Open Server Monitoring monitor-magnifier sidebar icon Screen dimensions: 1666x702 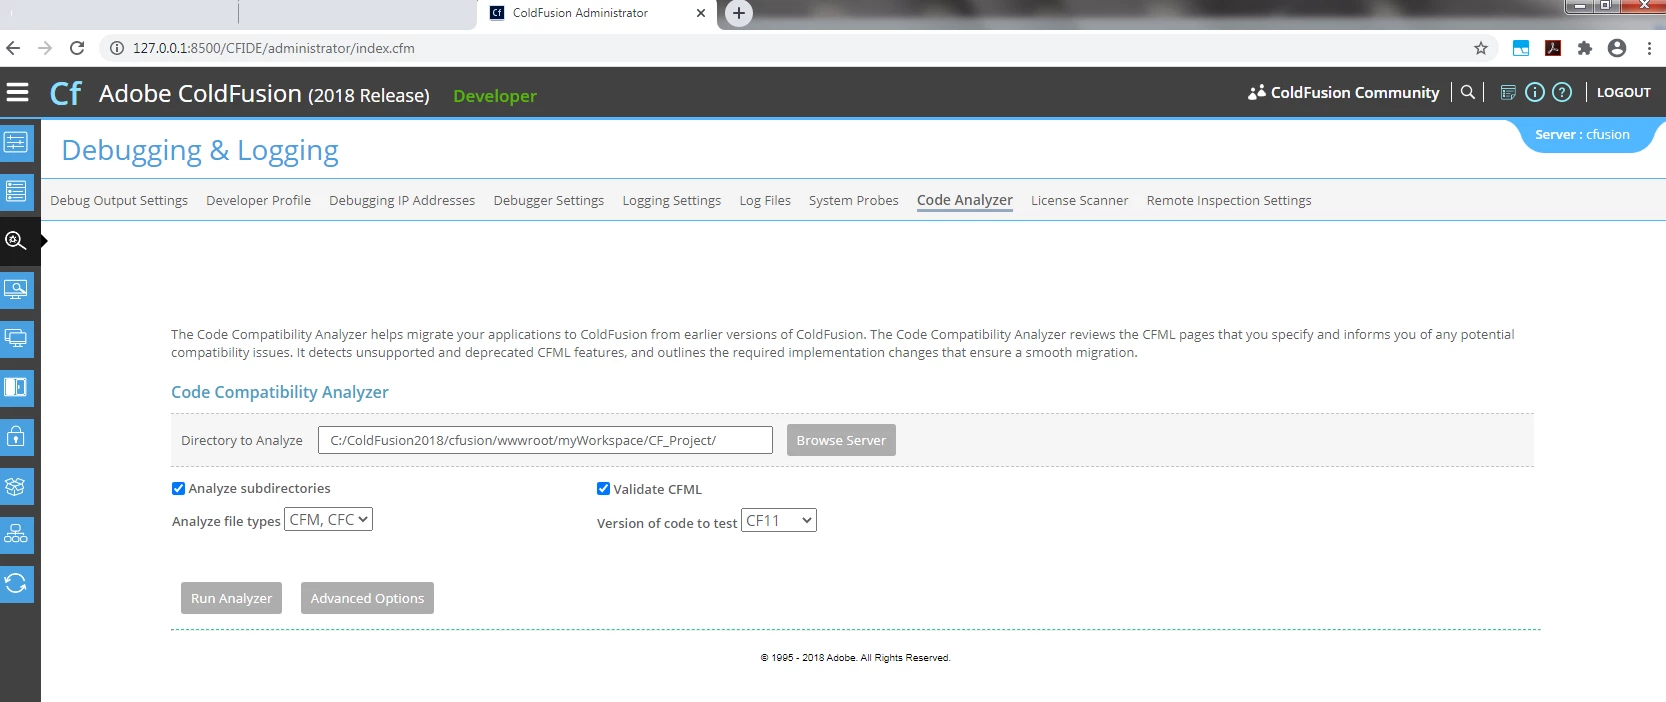click(x=16, y=290)
